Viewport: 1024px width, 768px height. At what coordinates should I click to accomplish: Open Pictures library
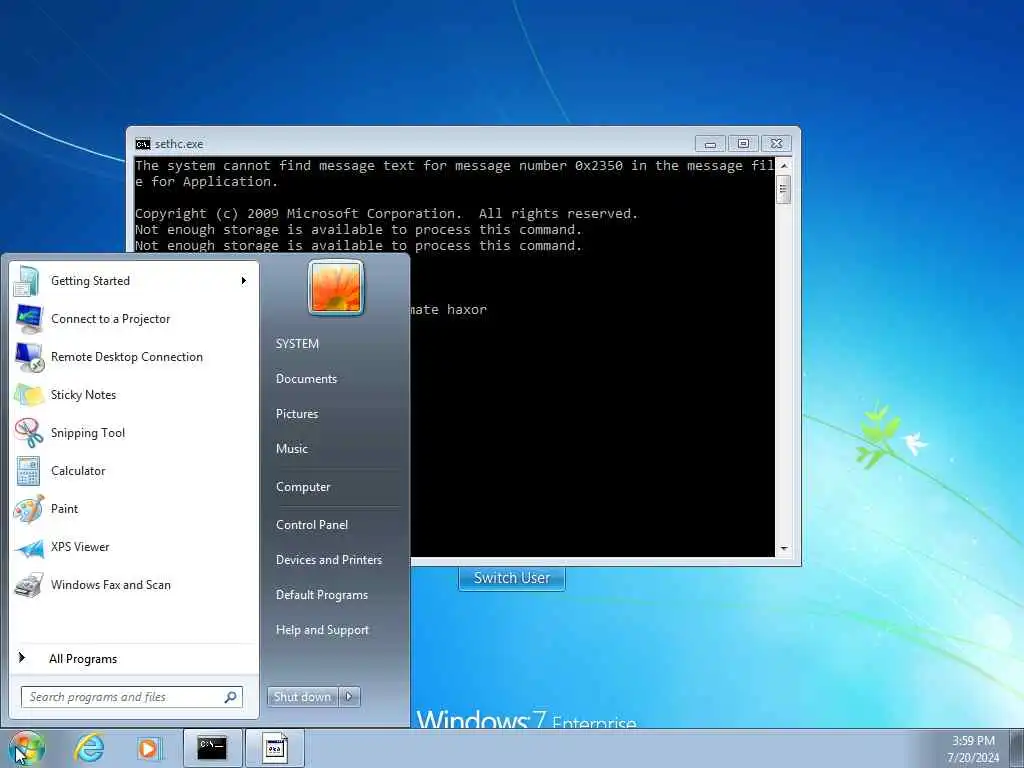click(x=296, y=414)
